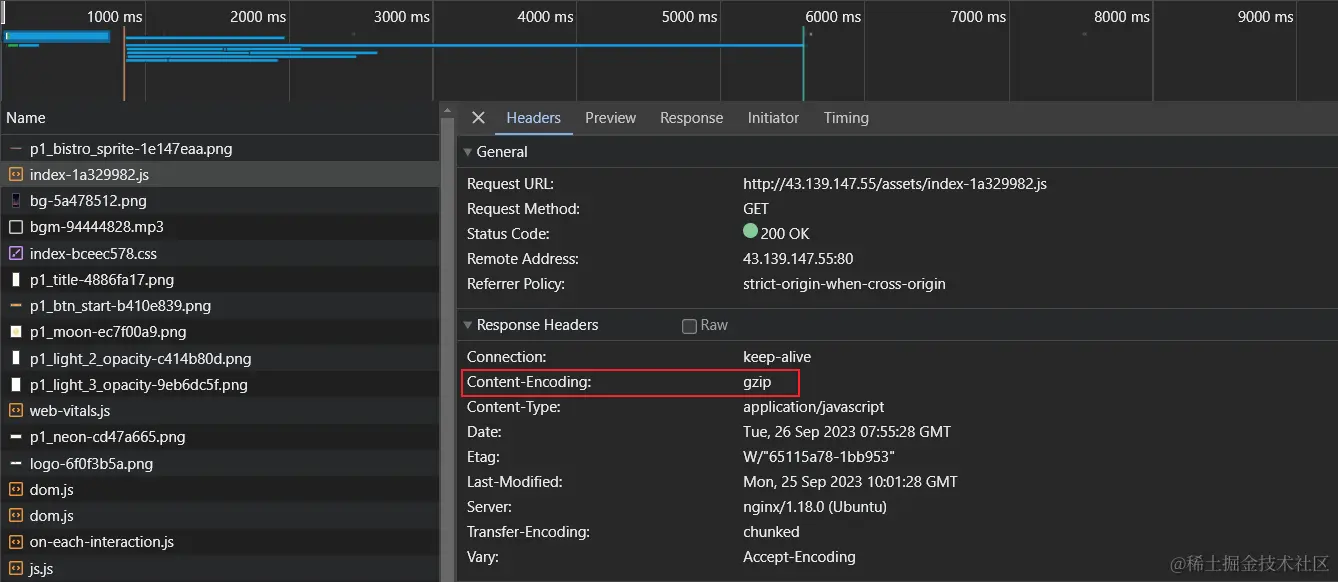
Task: Select the Initiator tab
Action: click(x=773, y=118)
